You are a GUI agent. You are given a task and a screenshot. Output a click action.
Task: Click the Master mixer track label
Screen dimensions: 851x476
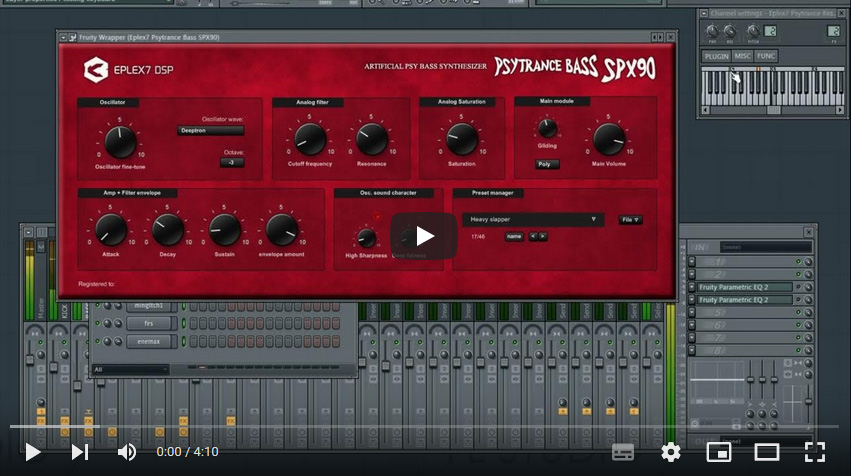(41, 309)
